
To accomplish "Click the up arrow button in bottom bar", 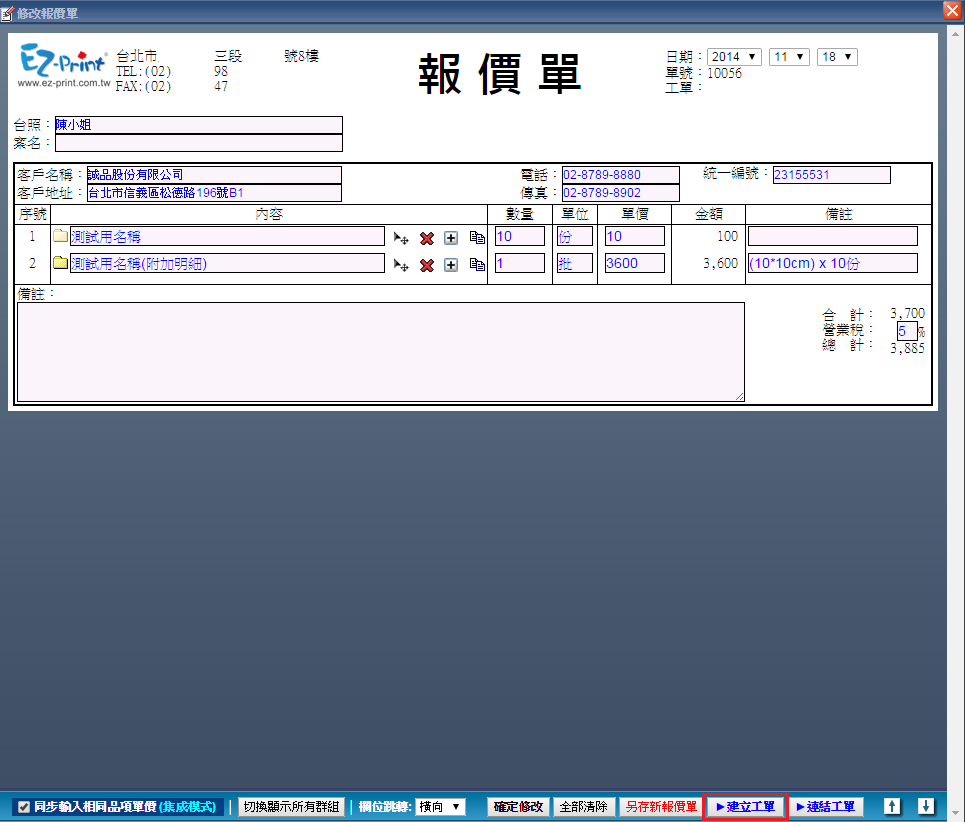I will (x=893, y=806).
